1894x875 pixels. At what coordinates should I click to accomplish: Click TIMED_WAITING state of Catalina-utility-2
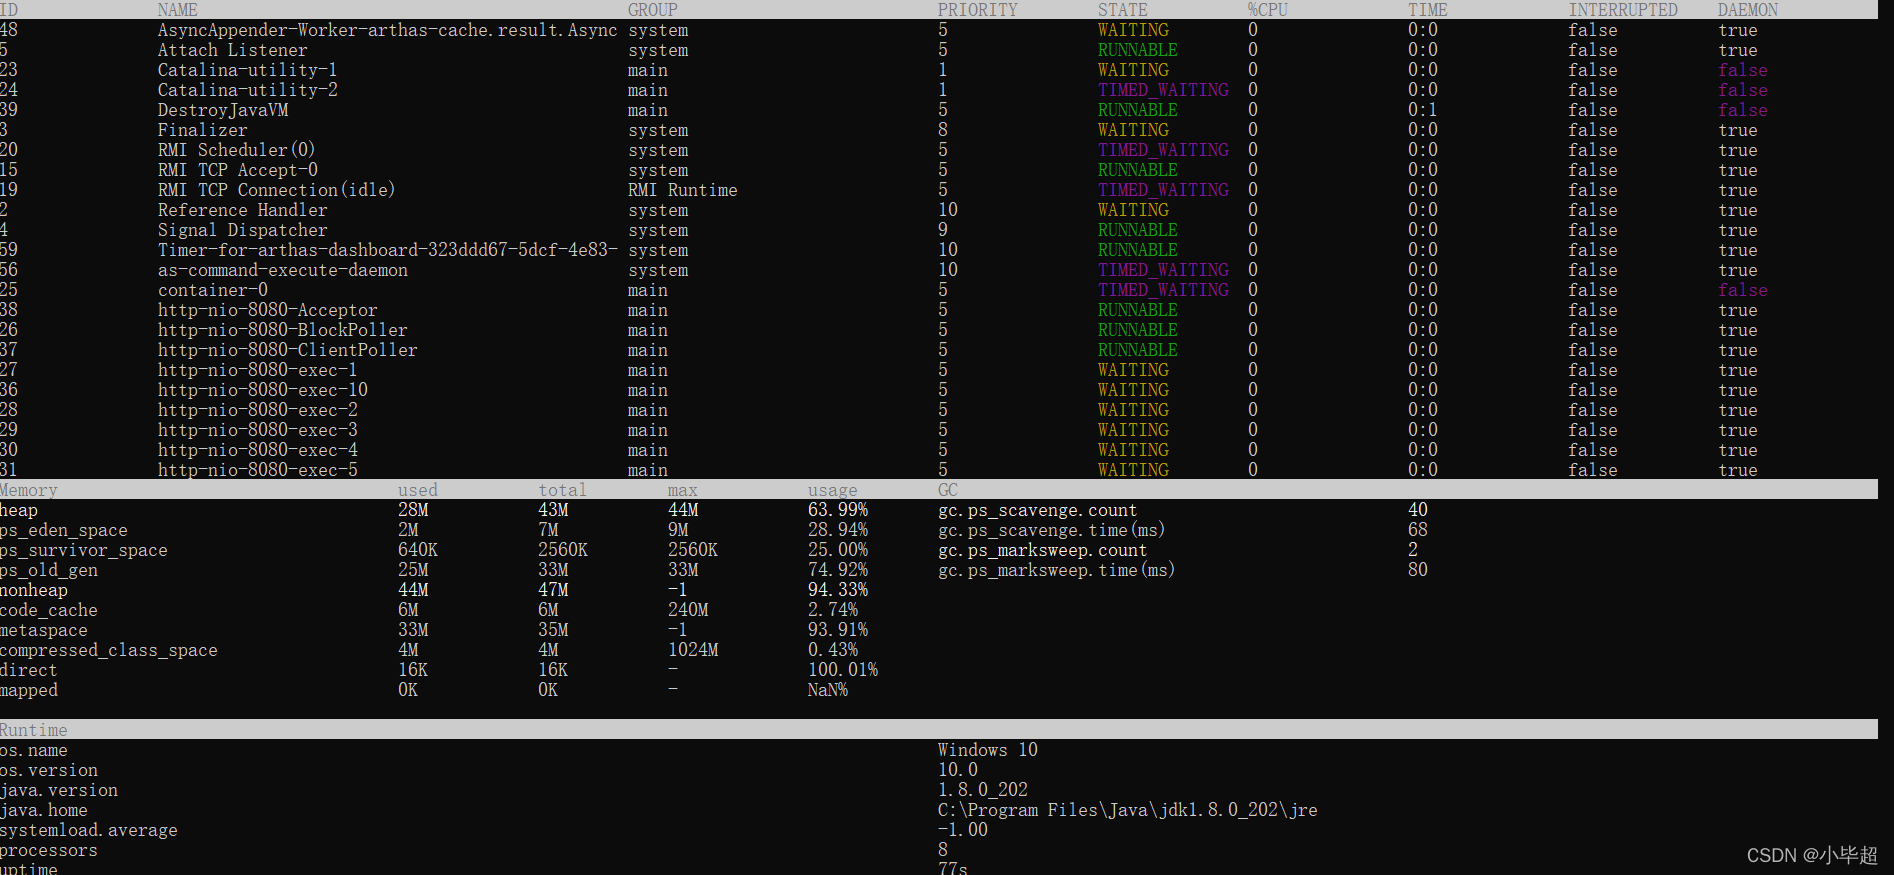1163,90
